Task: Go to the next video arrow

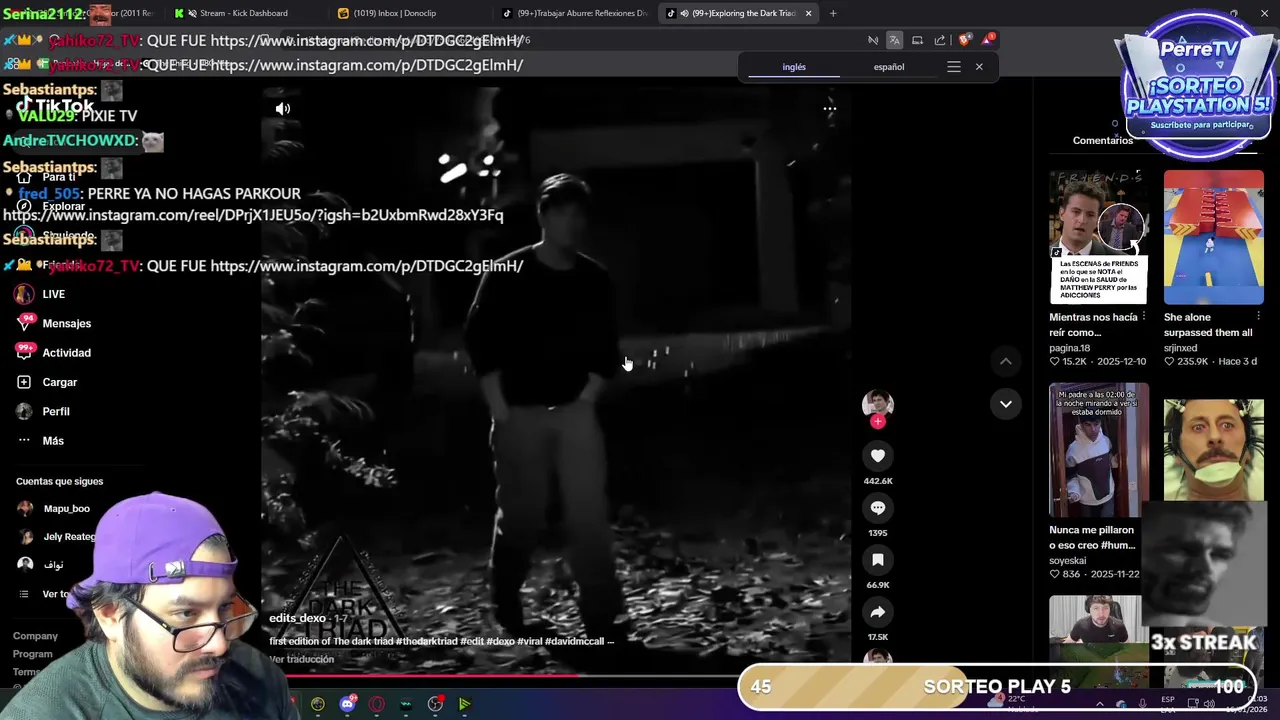Action: (1006, 404)
